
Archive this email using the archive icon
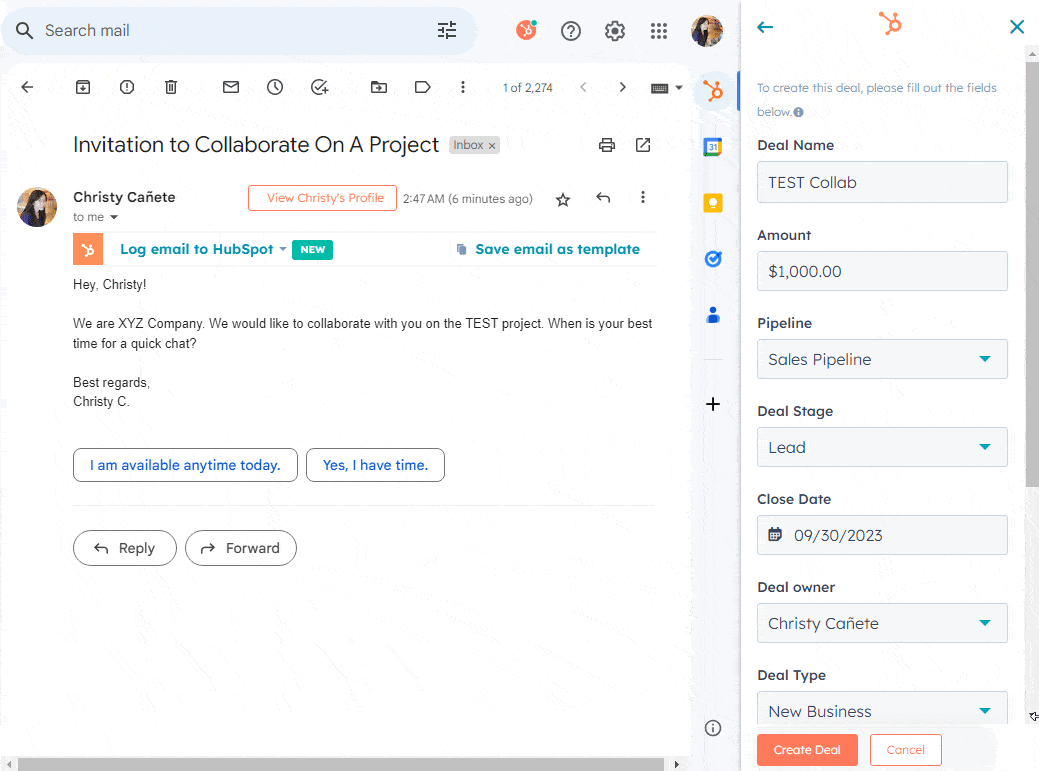point(83,87)
